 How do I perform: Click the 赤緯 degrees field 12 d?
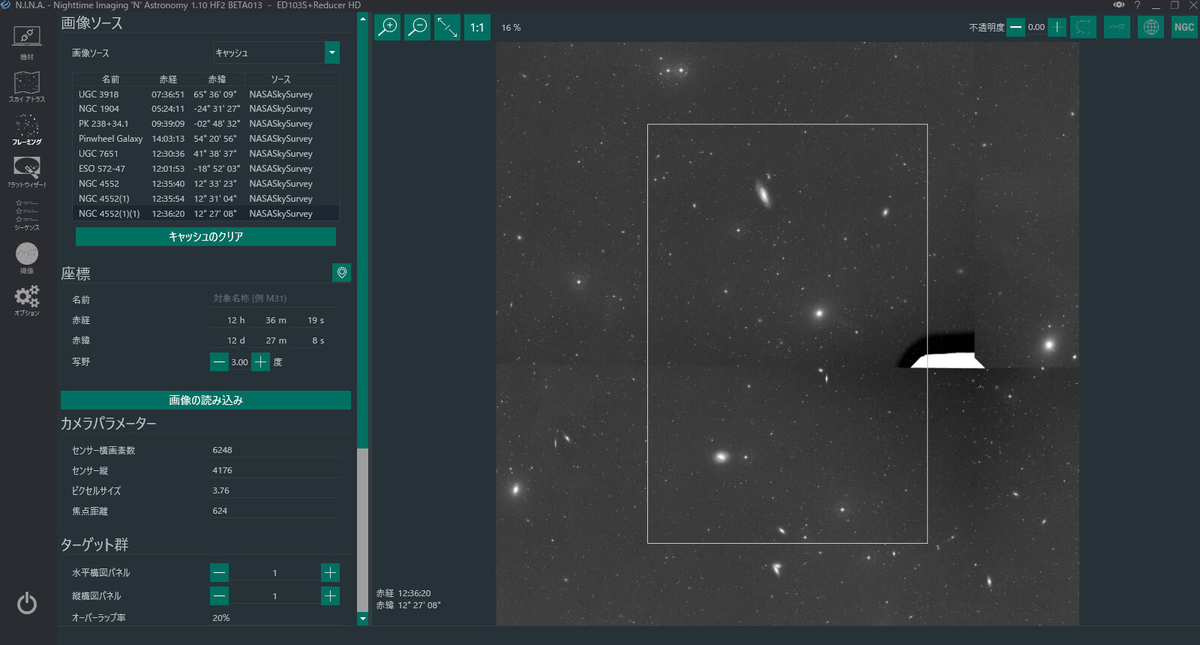point(231,341)
